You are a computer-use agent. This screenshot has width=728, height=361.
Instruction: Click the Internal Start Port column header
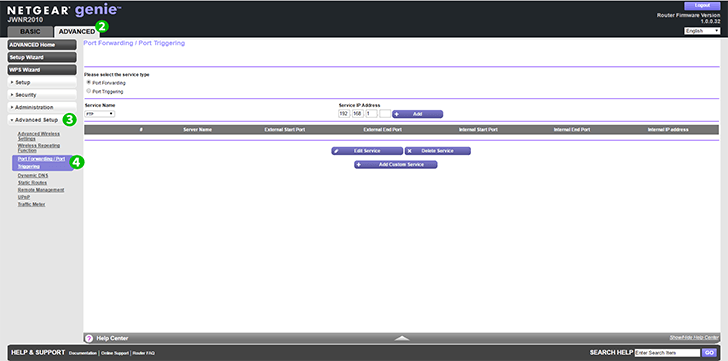point(478,129)
